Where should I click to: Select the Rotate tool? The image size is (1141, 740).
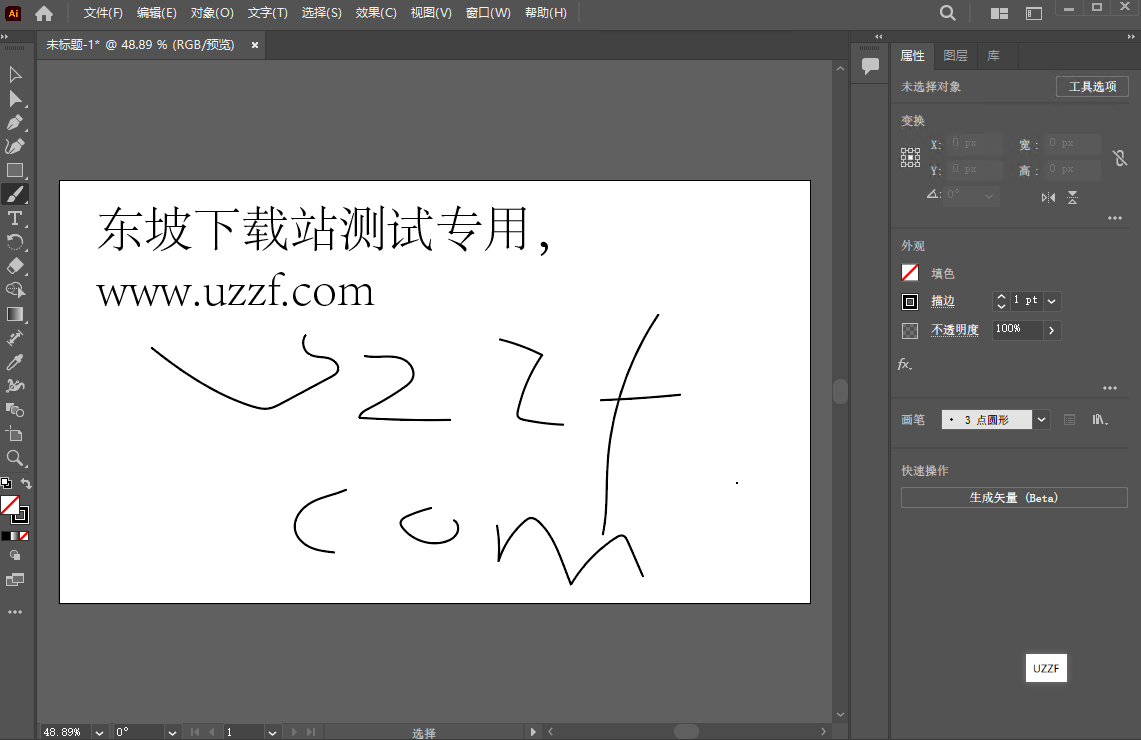[x=14, y=242]
